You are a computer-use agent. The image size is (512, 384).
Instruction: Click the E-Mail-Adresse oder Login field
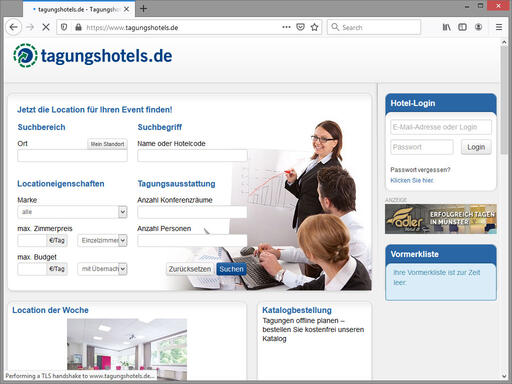(x=441, y=127)
